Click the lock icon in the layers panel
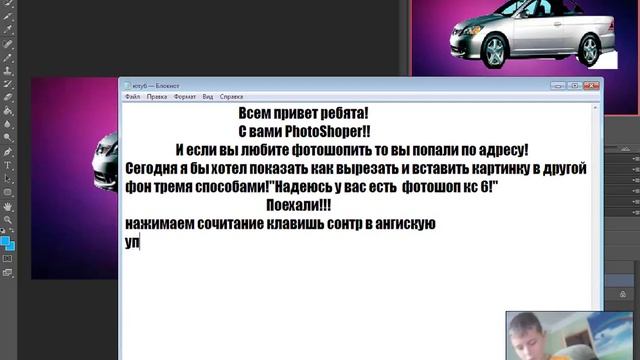Viewport: 640px width, 360px height. [623, 294]
